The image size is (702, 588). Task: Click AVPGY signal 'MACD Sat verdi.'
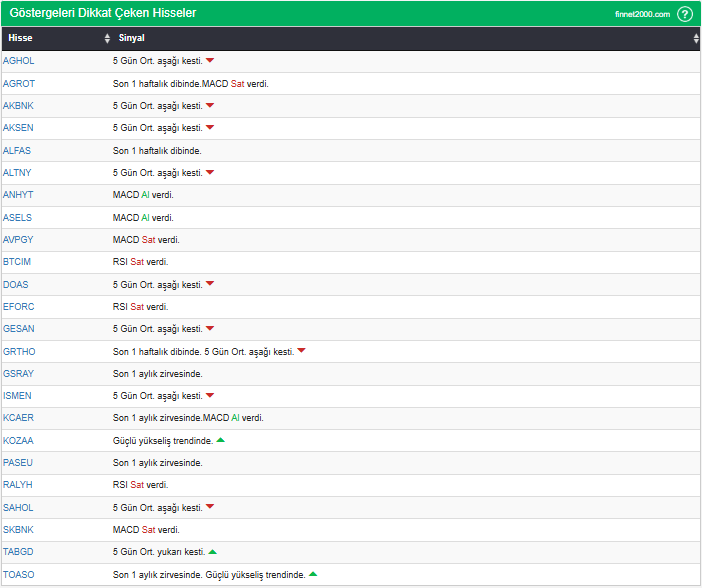146,240
